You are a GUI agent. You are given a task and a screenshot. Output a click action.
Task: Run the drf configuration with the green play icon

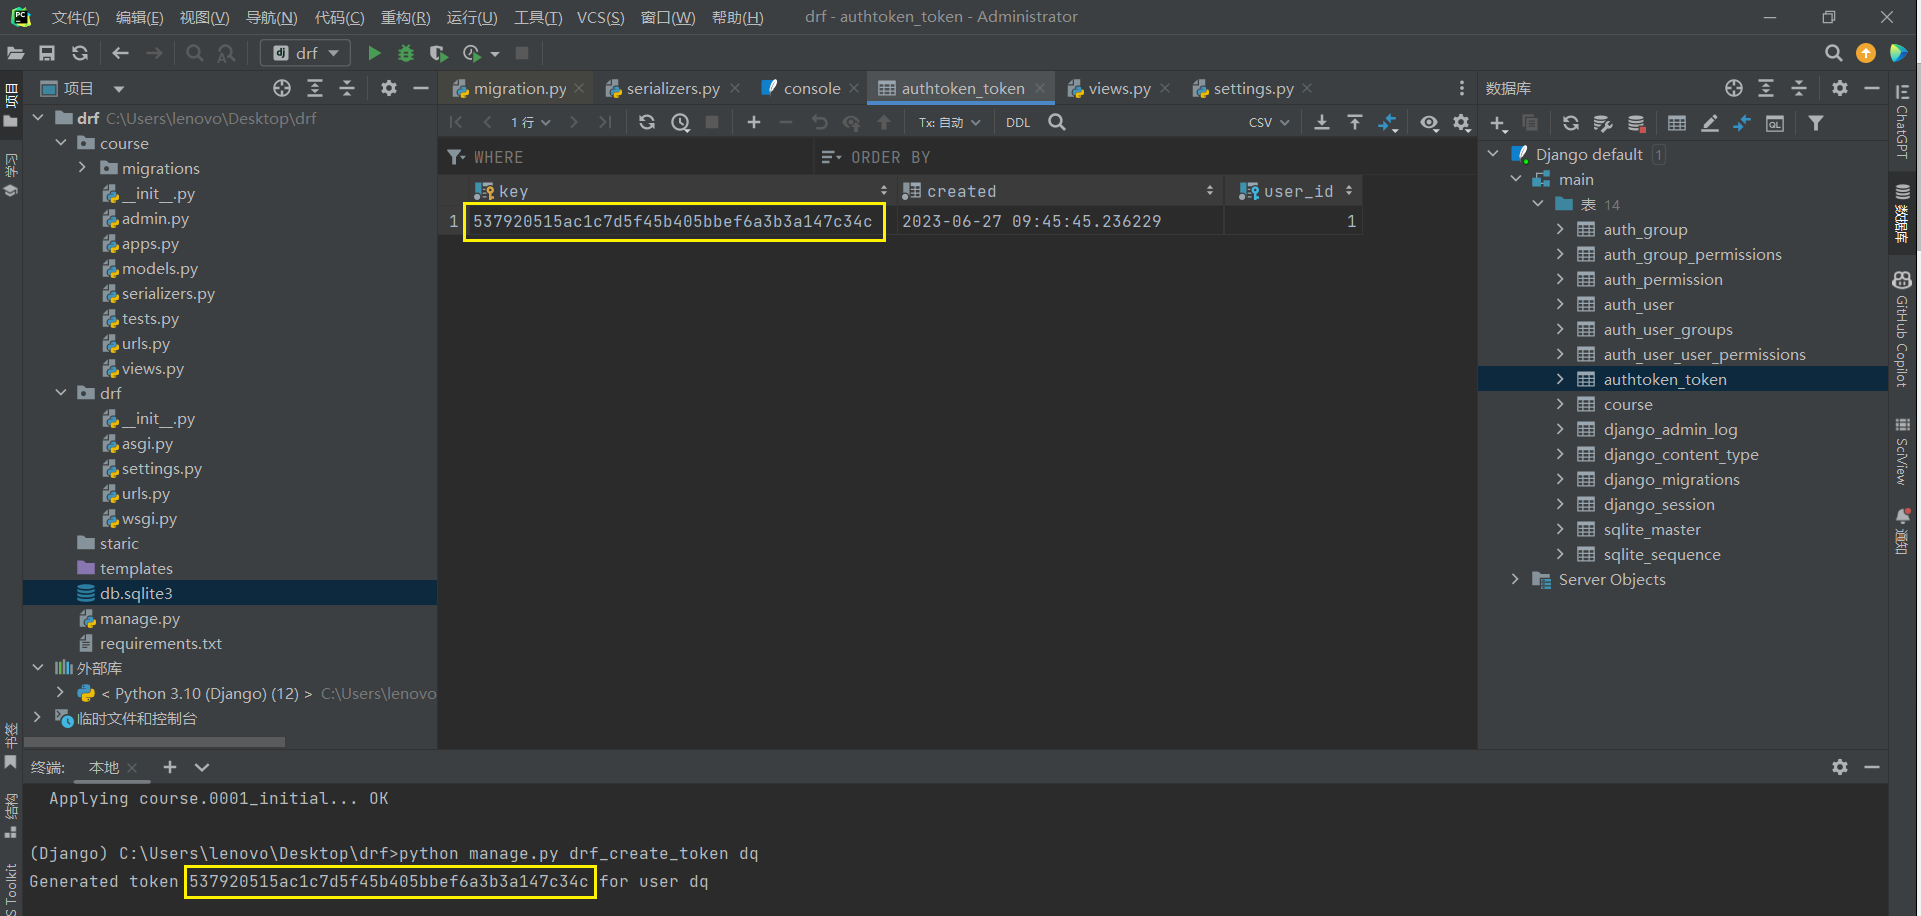374,53
